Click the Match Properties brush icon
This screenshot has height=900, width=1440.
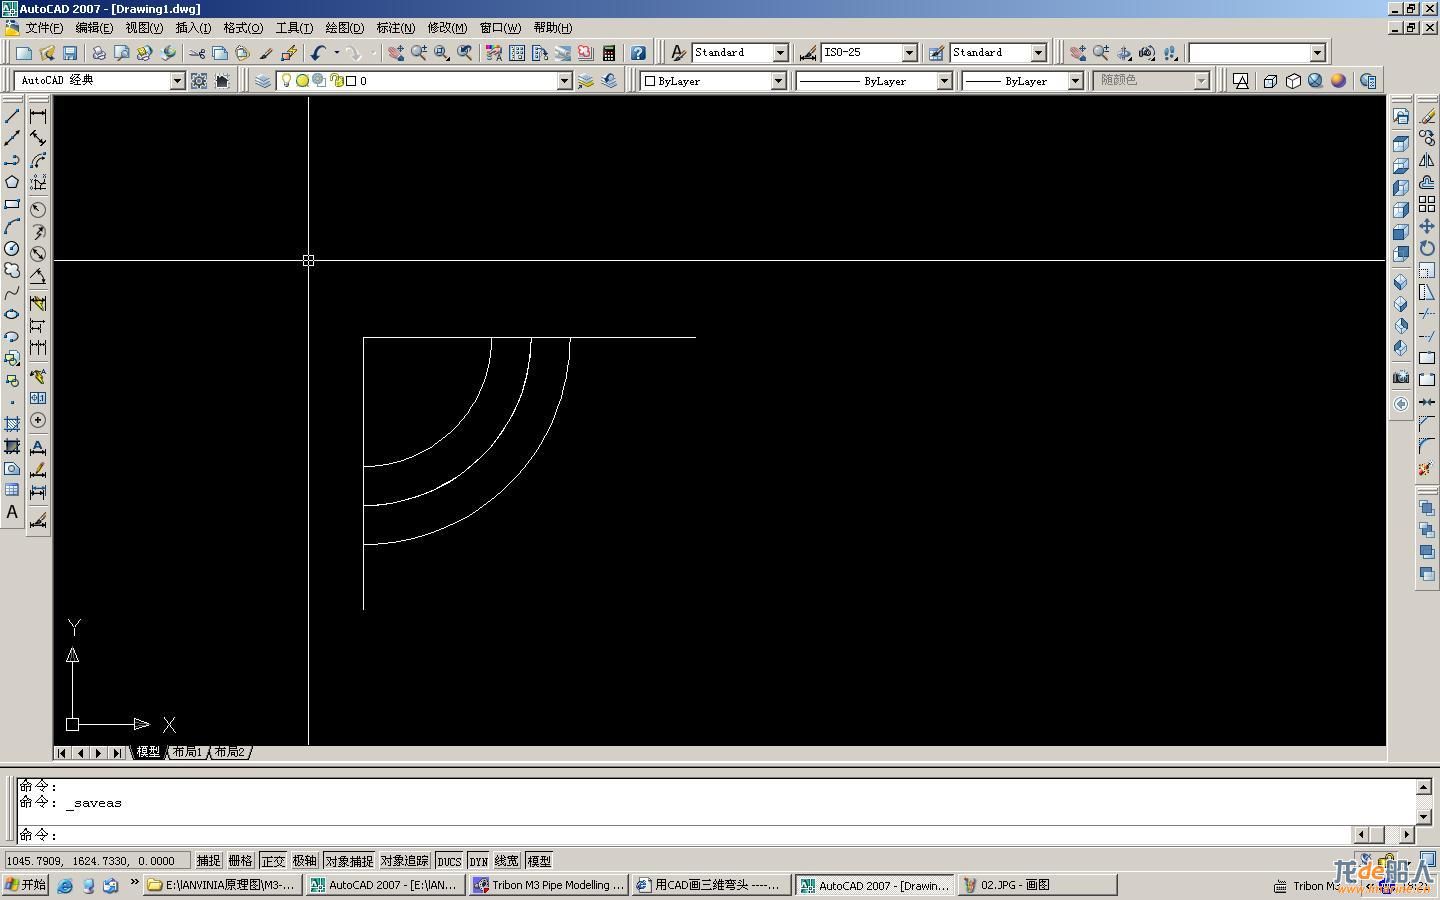266,53
